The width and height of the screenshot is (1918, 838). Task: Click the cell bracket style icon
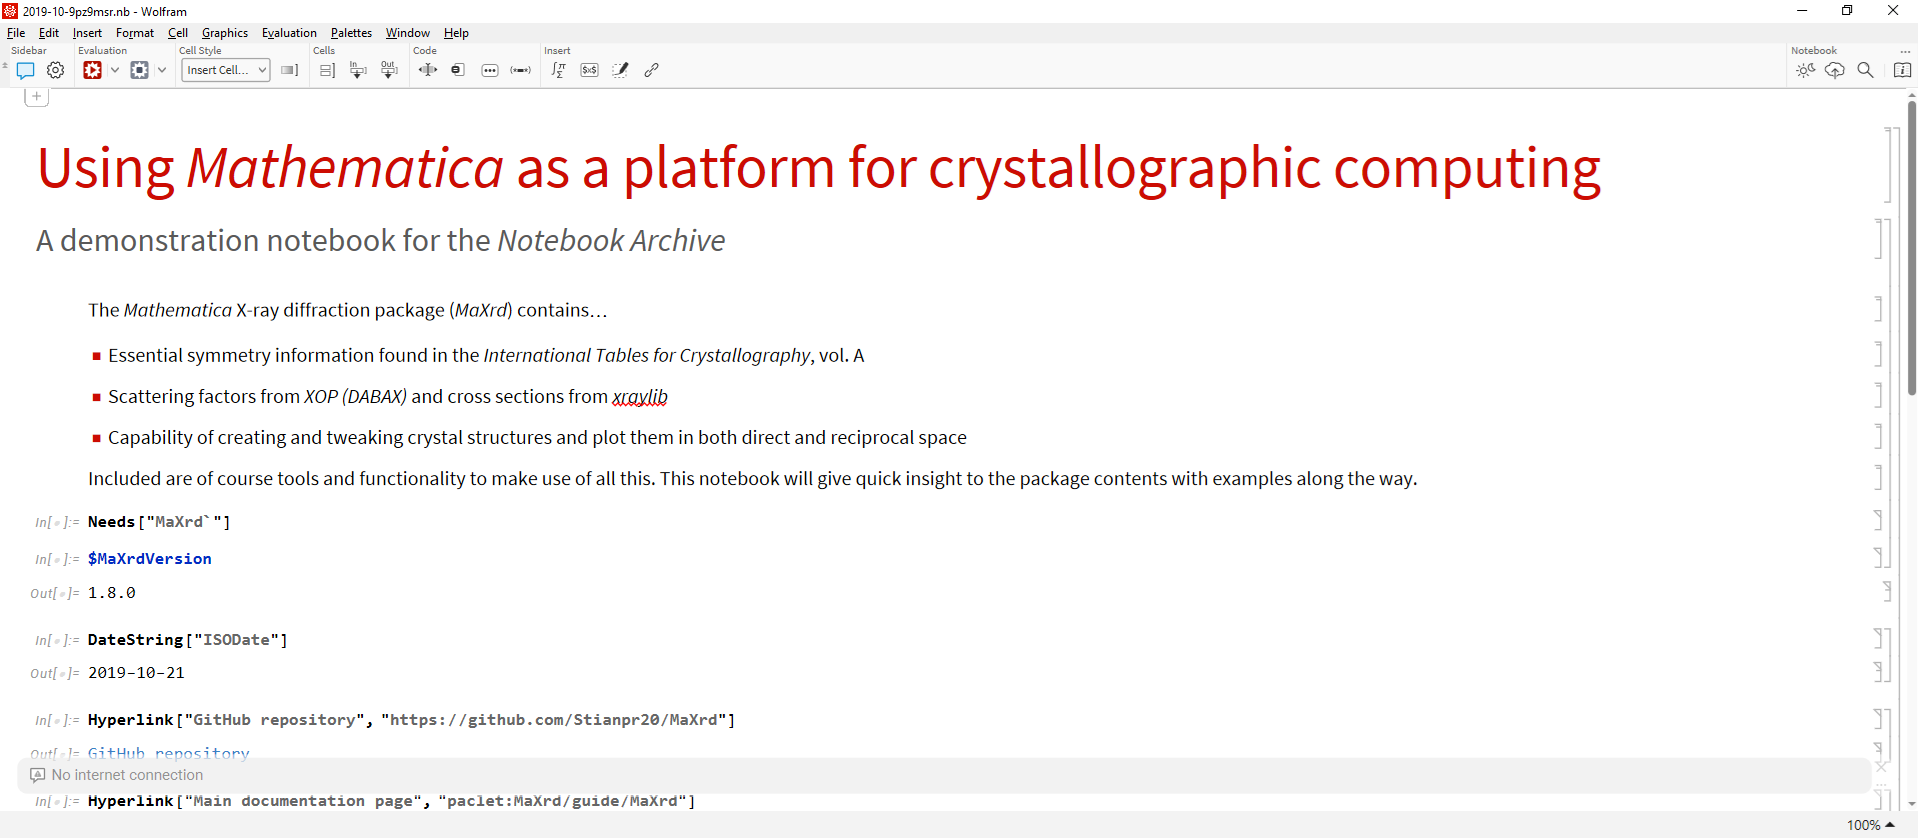click(290, 70)
